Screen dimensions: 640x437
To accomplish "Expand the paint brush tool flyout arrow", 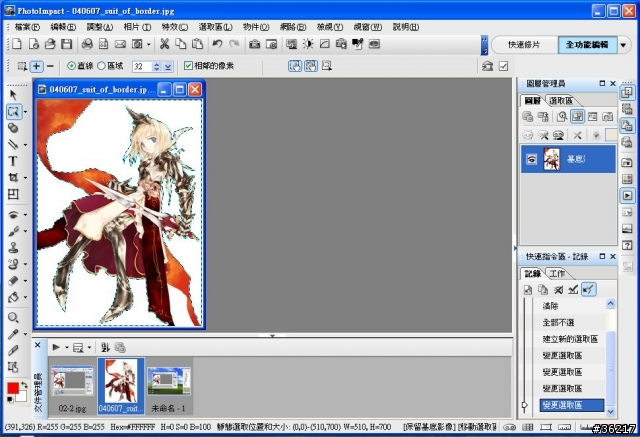I will (x=25, y=231).
